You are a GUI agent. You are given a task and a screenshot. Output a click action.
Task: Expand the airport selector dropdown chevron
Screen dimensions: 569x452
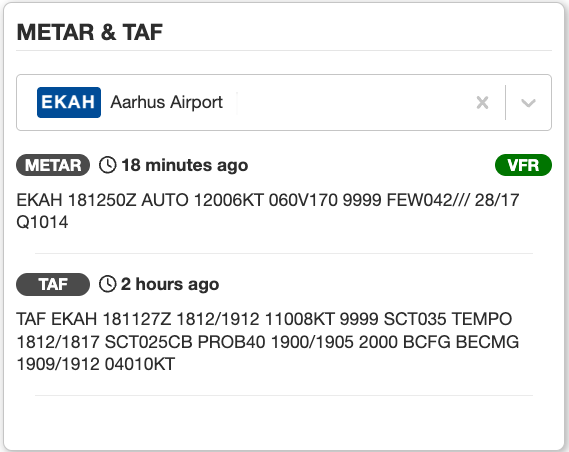pyautogui.click(x=528, y=103)
